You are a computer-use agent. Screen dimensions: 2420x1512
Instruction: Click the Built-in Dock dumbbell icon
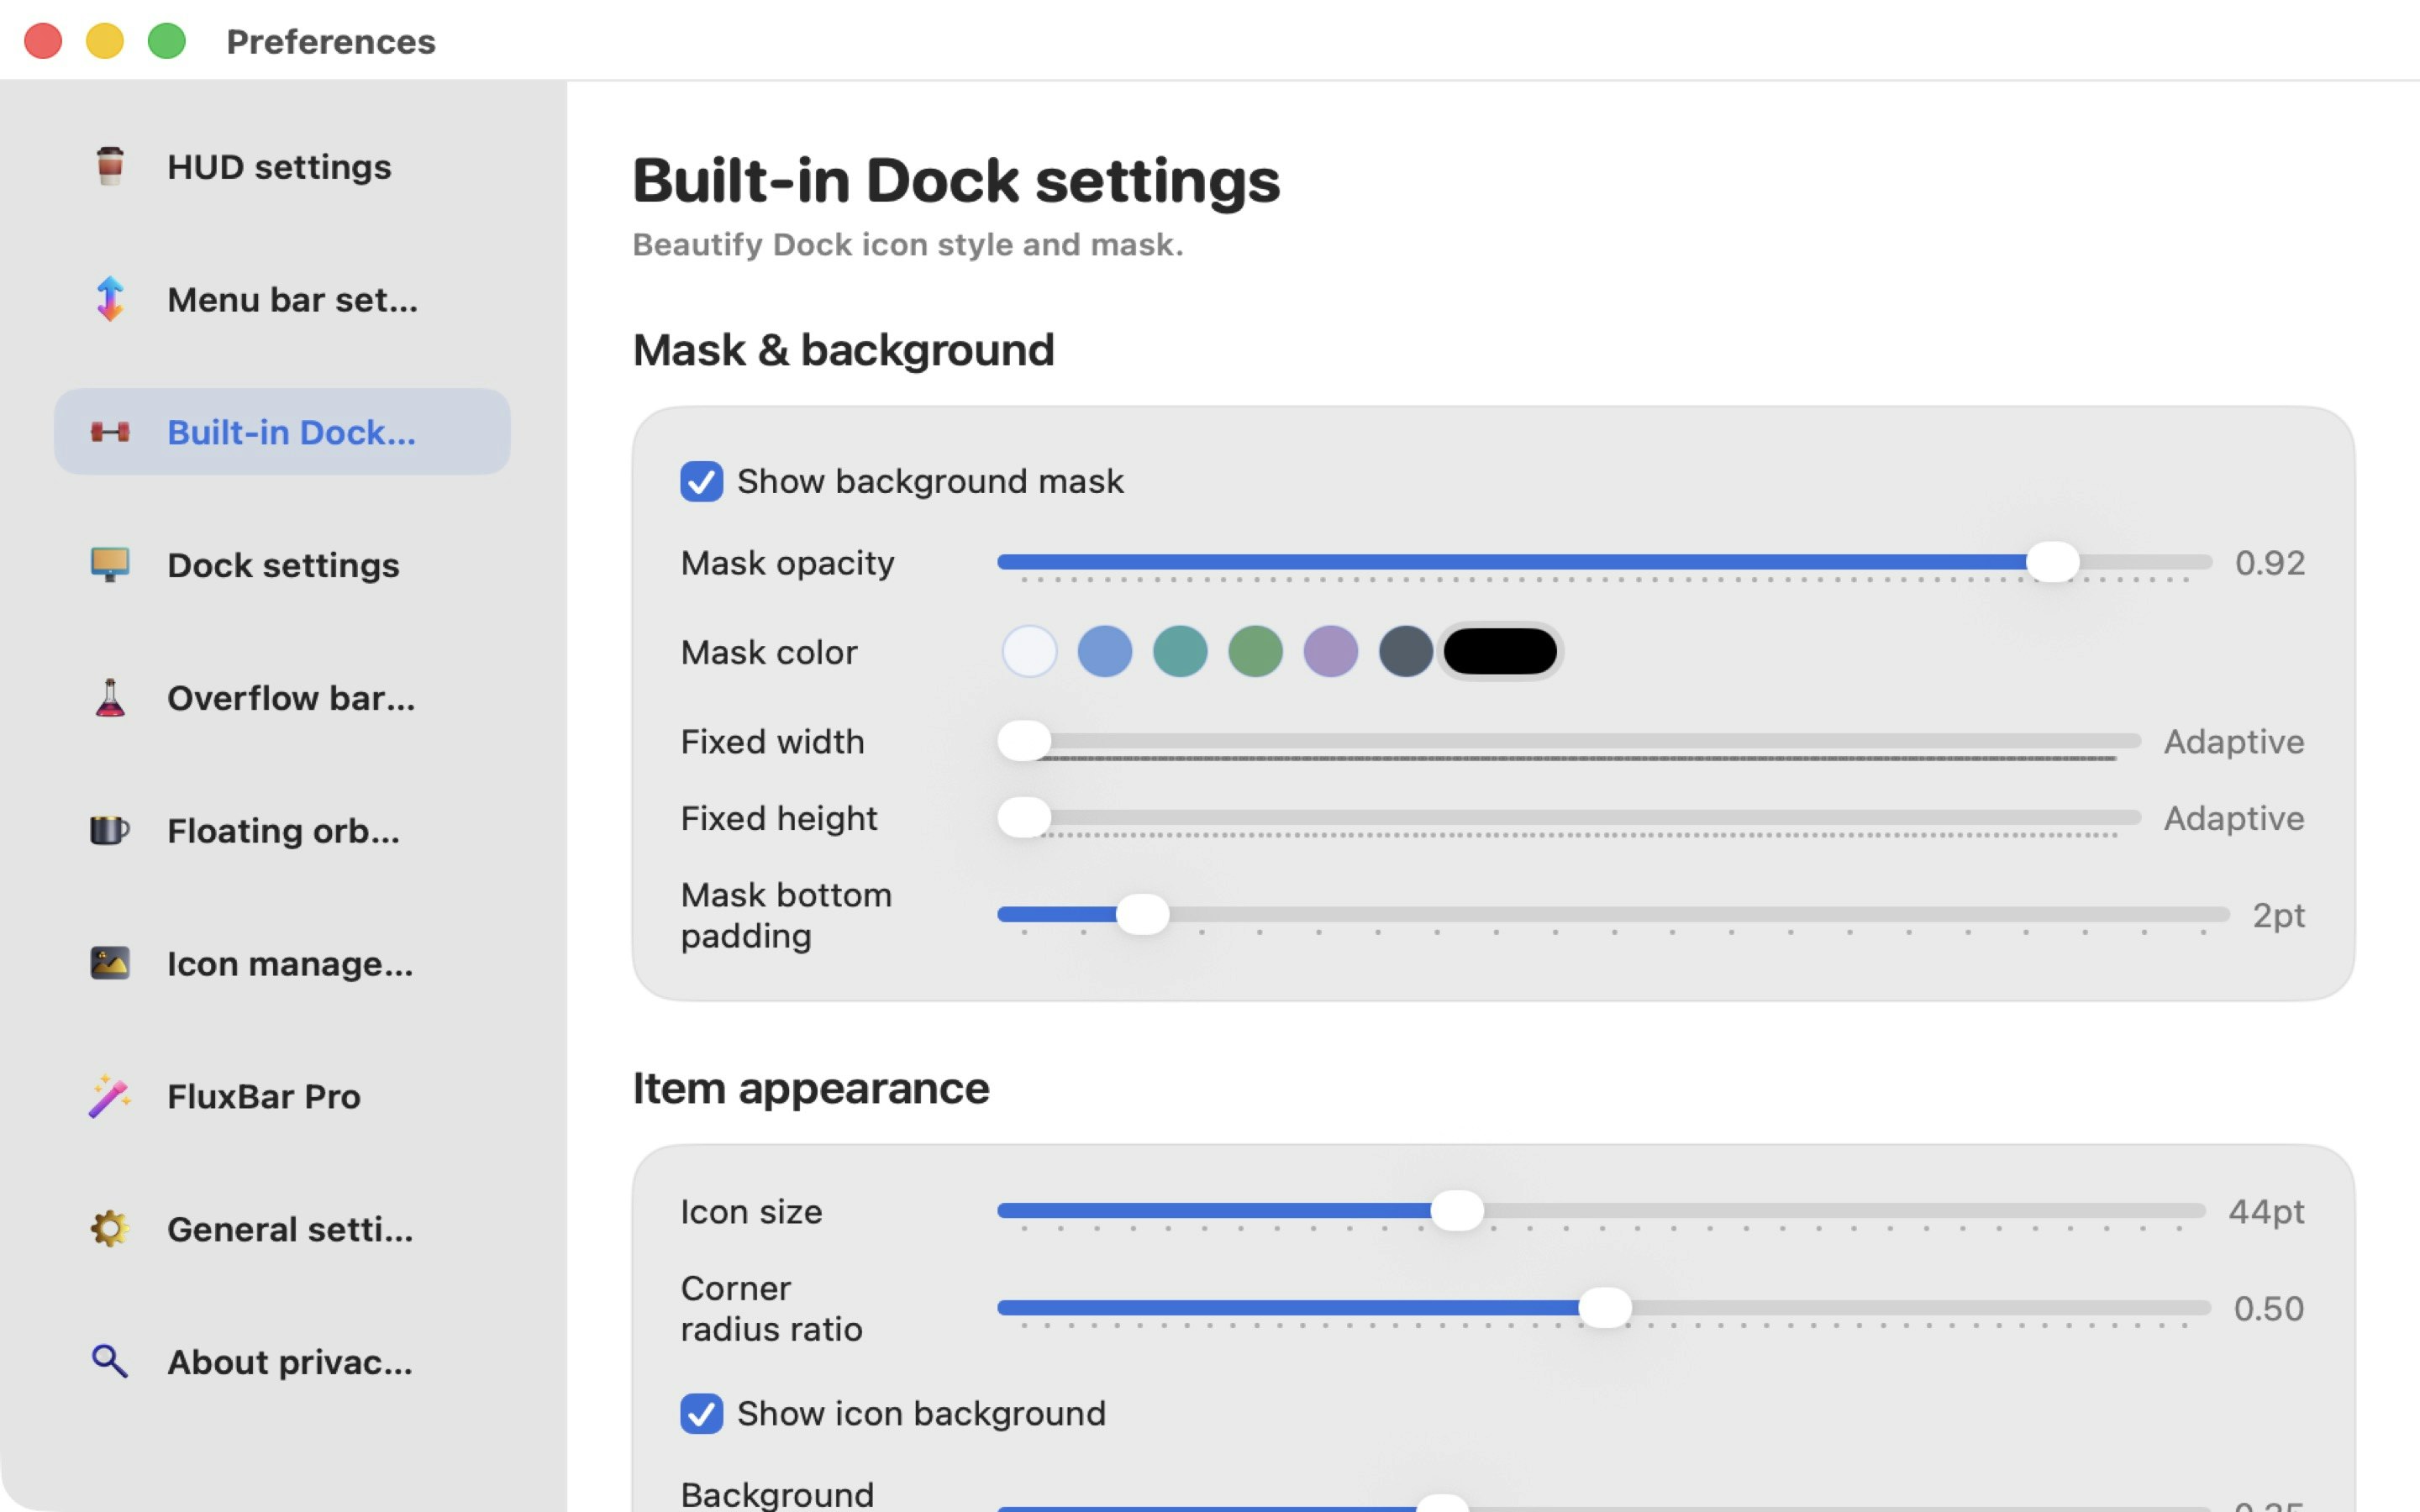point(110,432)
